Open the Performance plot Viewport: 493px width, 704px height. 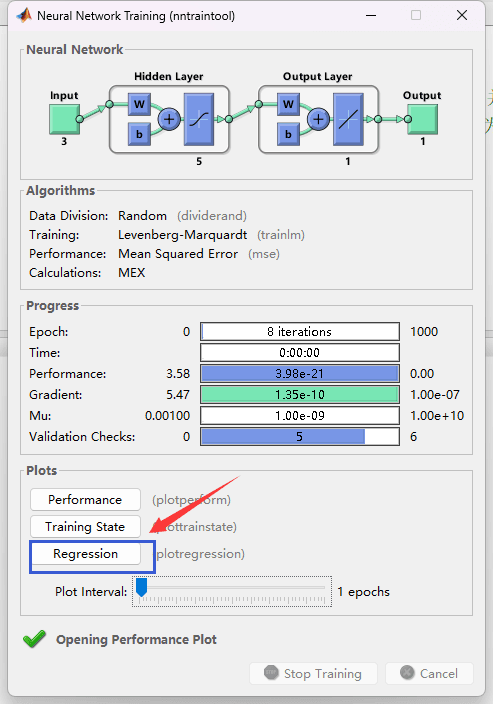pos(85,500)
